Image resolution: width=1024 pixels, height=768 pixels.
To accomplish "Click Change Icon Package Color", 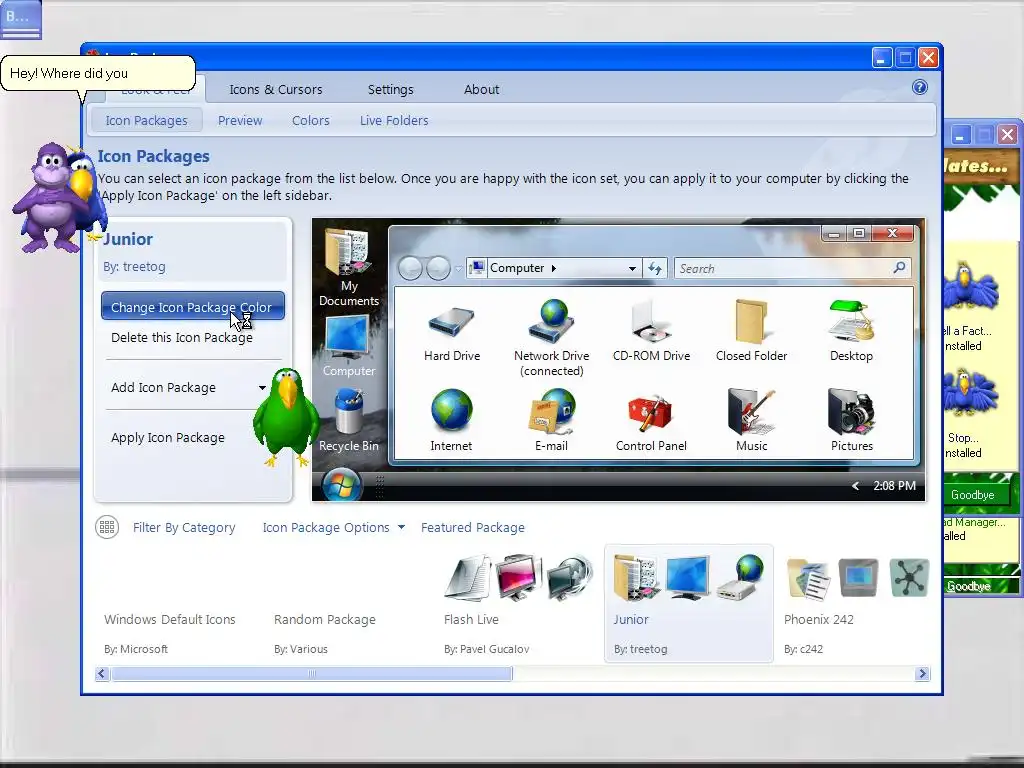I will [x=193, y=306].
